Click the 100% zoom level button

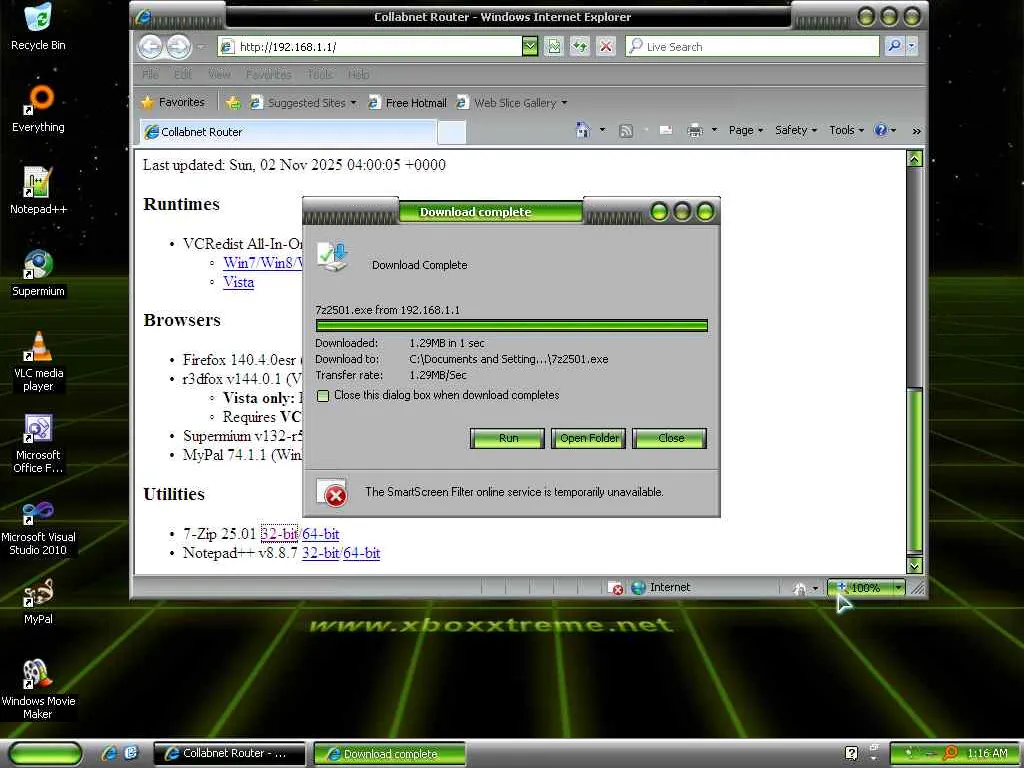click(x=859, y=588)
